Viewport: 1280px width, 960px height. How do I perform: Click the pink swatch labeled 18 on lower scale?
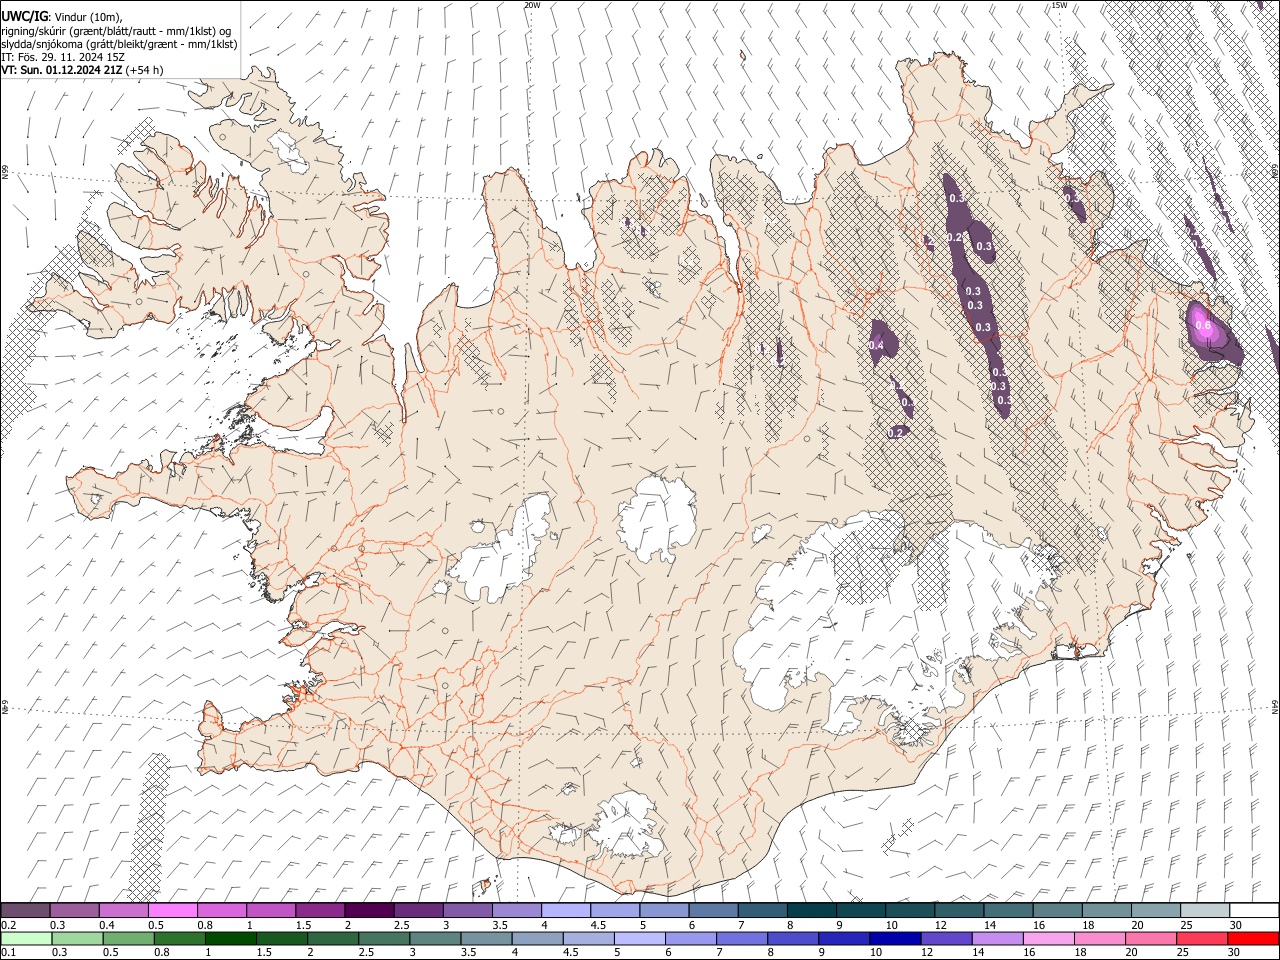(x=1099, y=938)
